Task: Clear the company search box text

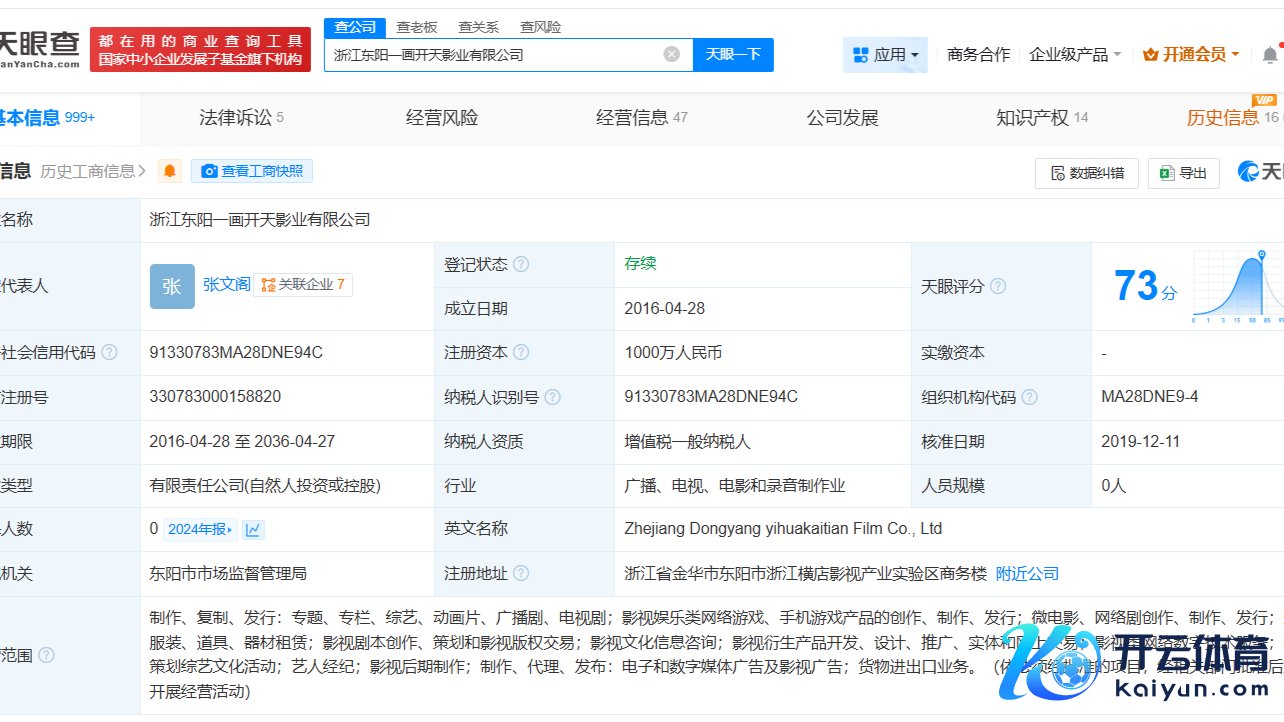Action: (x=671, y=54)
